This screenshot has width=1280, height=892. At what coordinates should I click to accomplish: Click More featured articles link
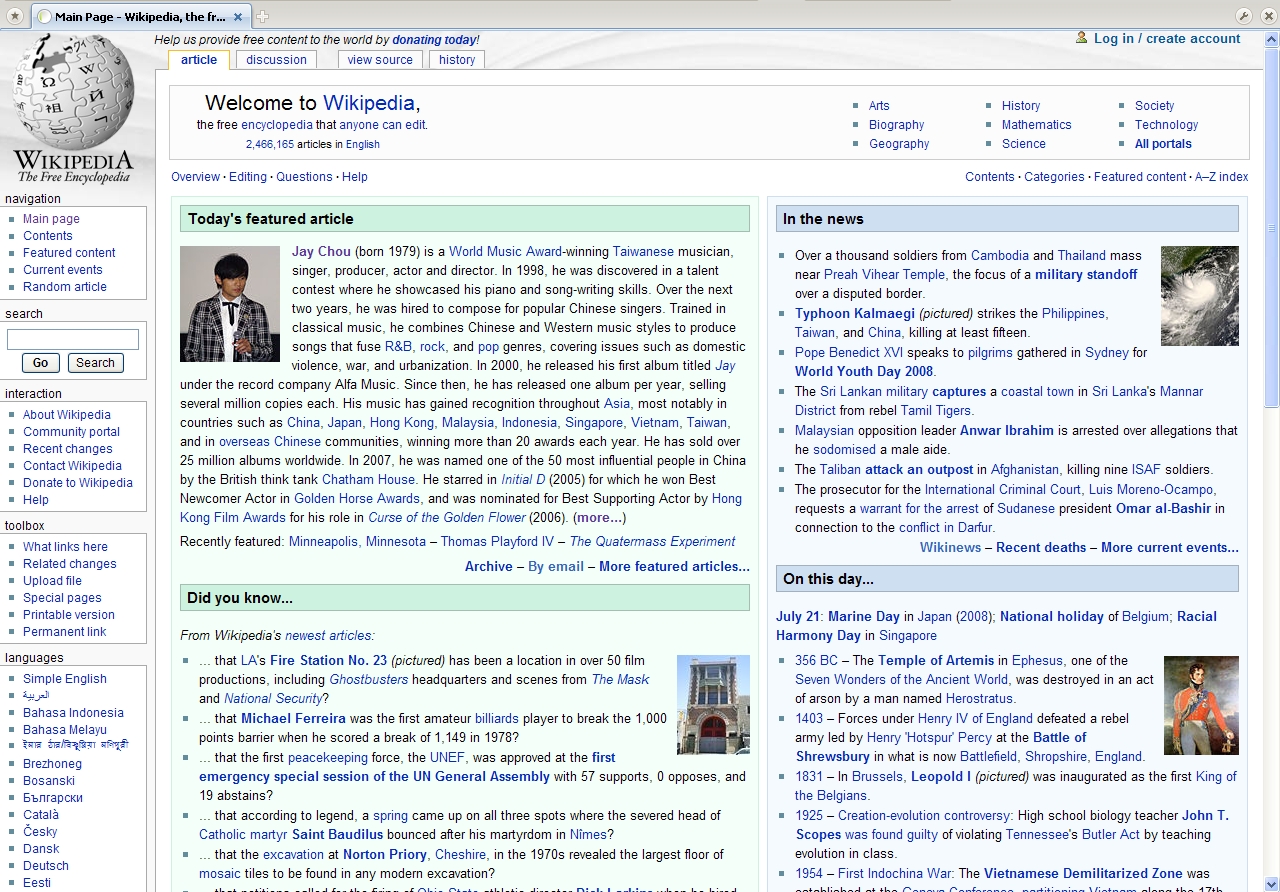tap(674, 567)
